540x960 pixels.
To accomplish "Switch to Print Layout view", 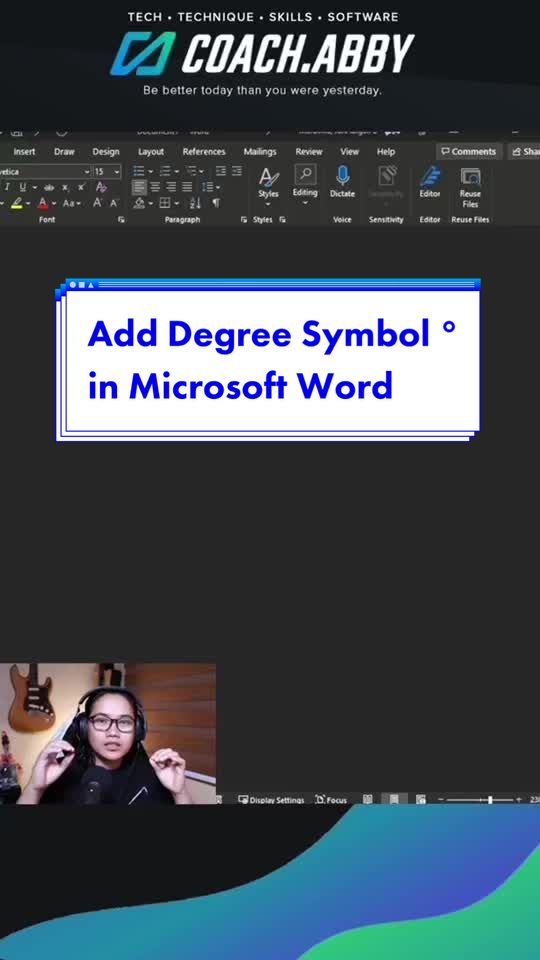I will (x=394, y=799).
